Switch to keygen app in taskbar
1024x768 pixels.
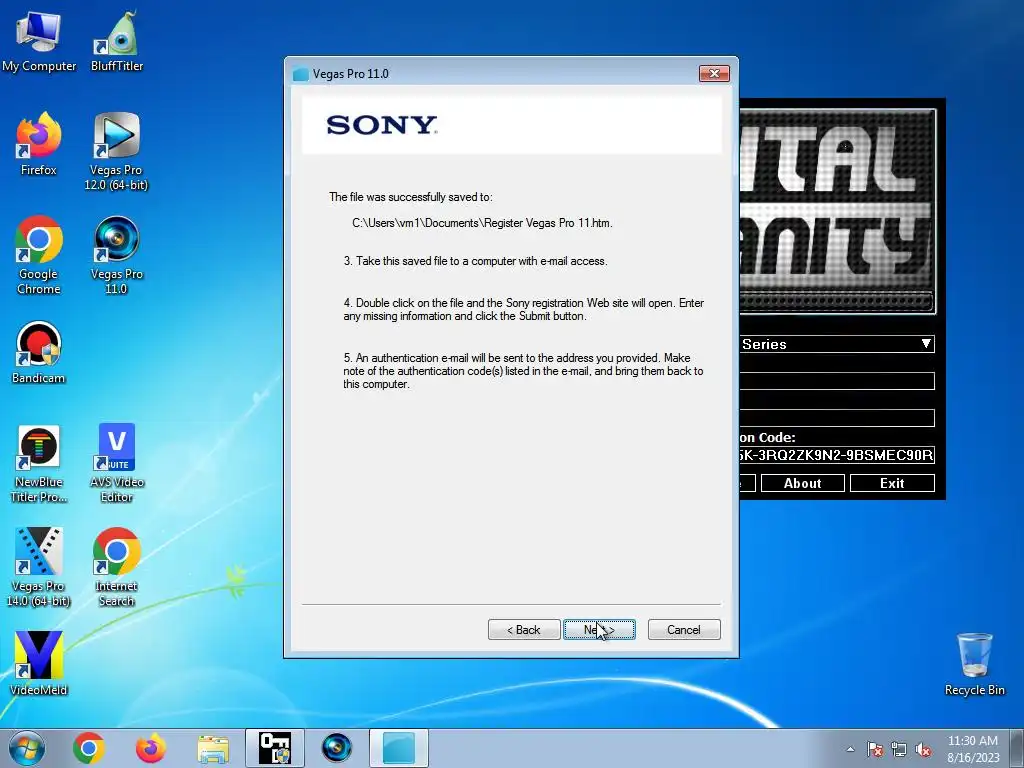click(275, 748)
